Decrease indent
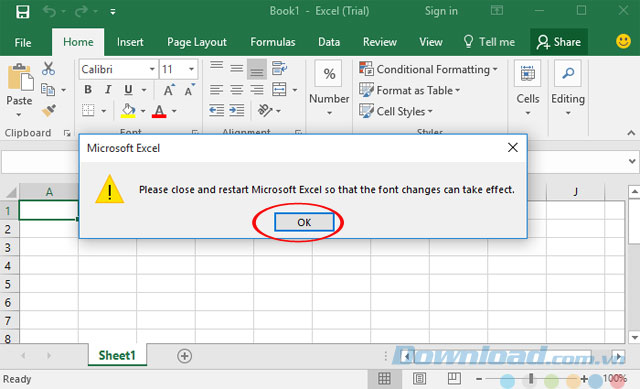640x389 pixels. [x=216, y=110]
